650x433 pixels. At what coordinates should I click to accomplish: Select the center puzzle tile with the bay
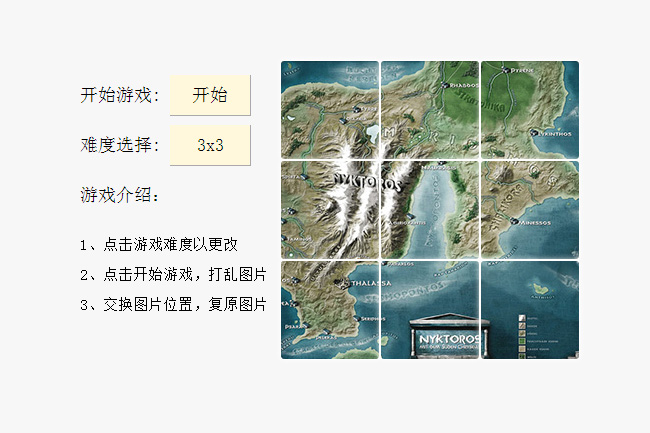tap(430, 210)
